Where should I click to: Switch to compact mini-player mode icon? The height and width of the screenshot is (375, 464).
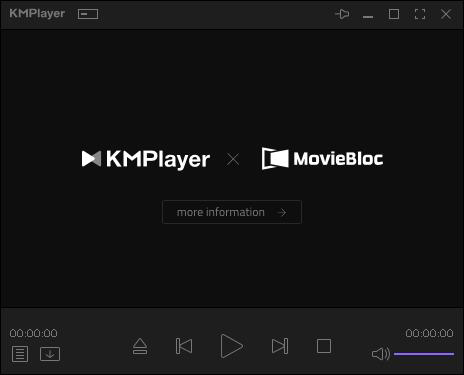coord(88,14)
